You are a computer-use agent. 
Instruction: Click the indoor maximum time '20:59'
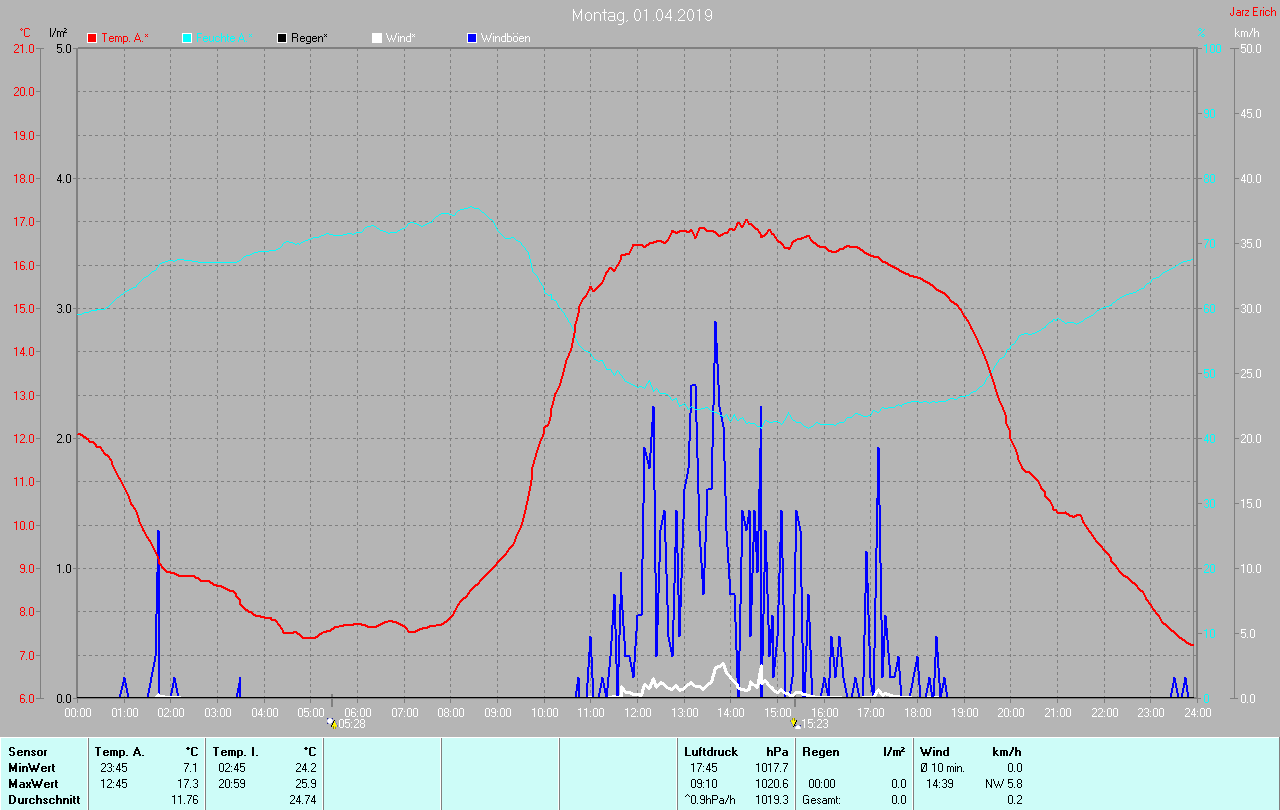coord(231,783)
